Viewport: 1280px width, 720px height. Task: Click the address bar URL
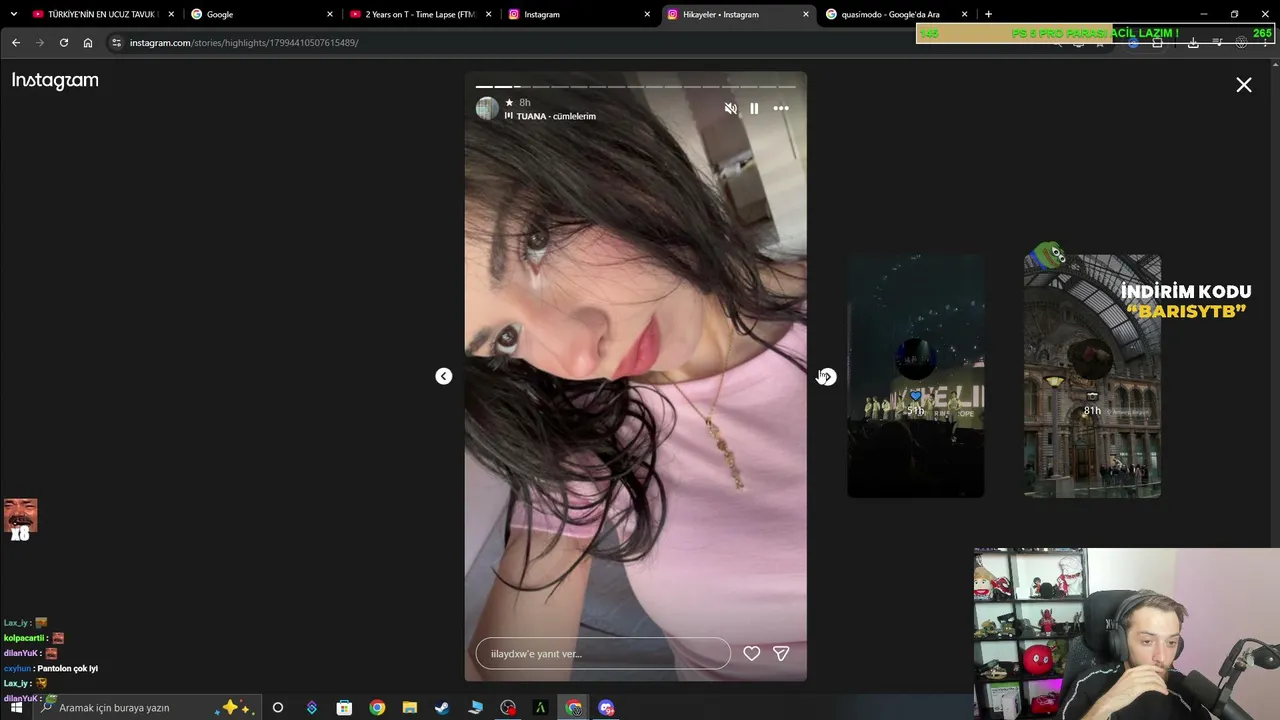pos(244,43)
